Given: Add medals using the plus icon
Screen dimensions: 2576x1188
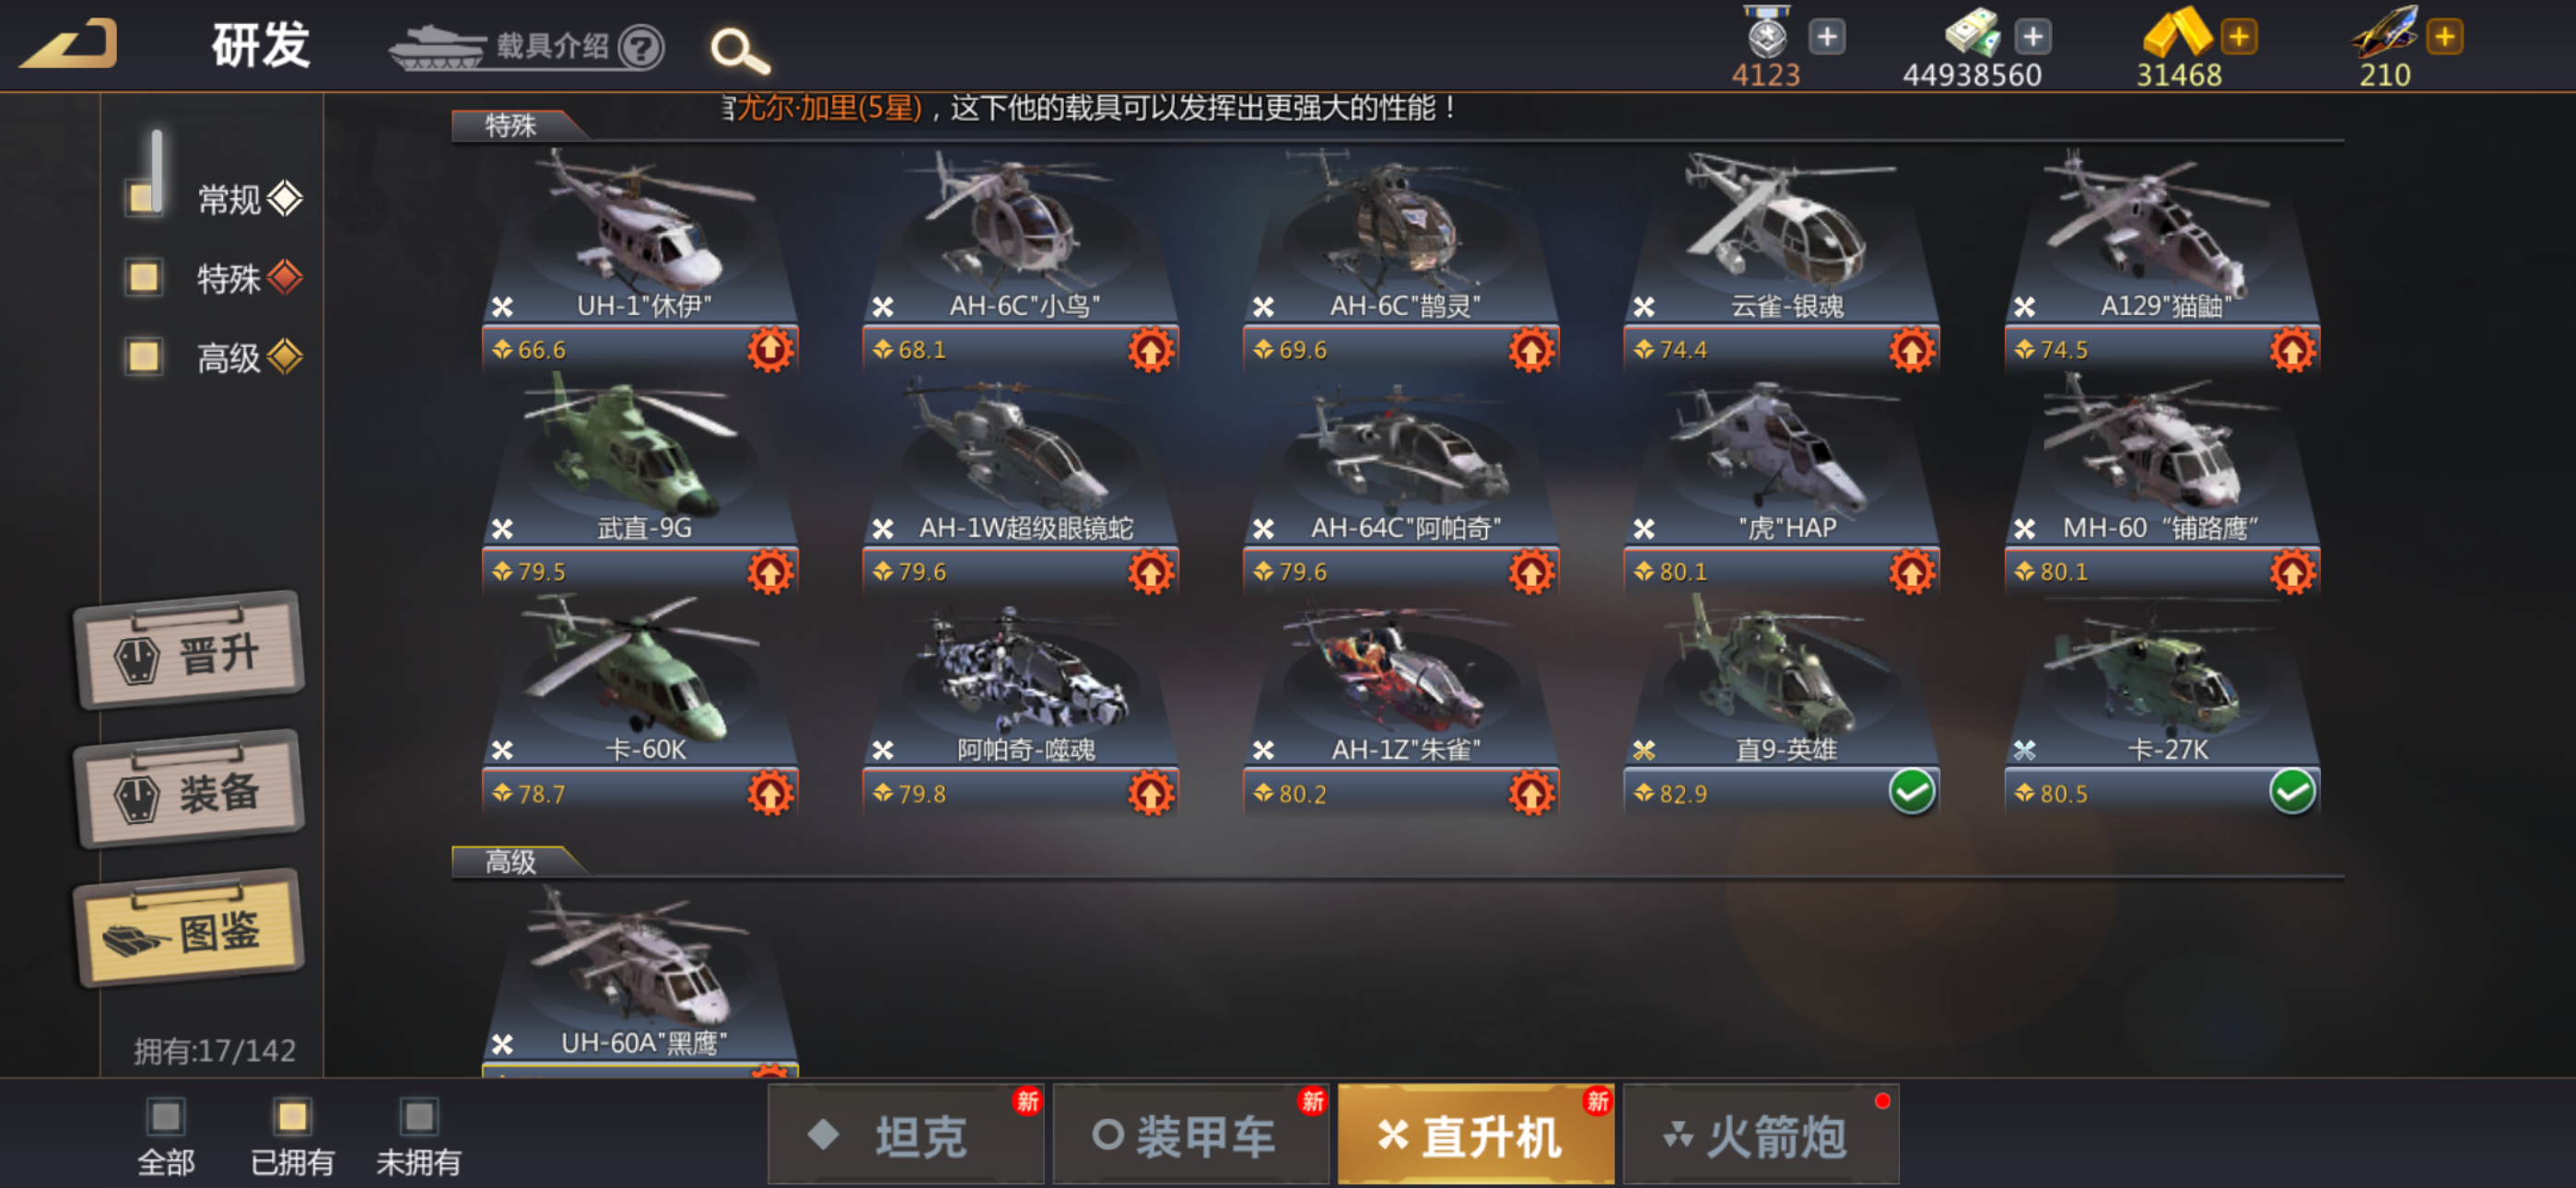Looking at the screenshot, I should coord(1827,37).
